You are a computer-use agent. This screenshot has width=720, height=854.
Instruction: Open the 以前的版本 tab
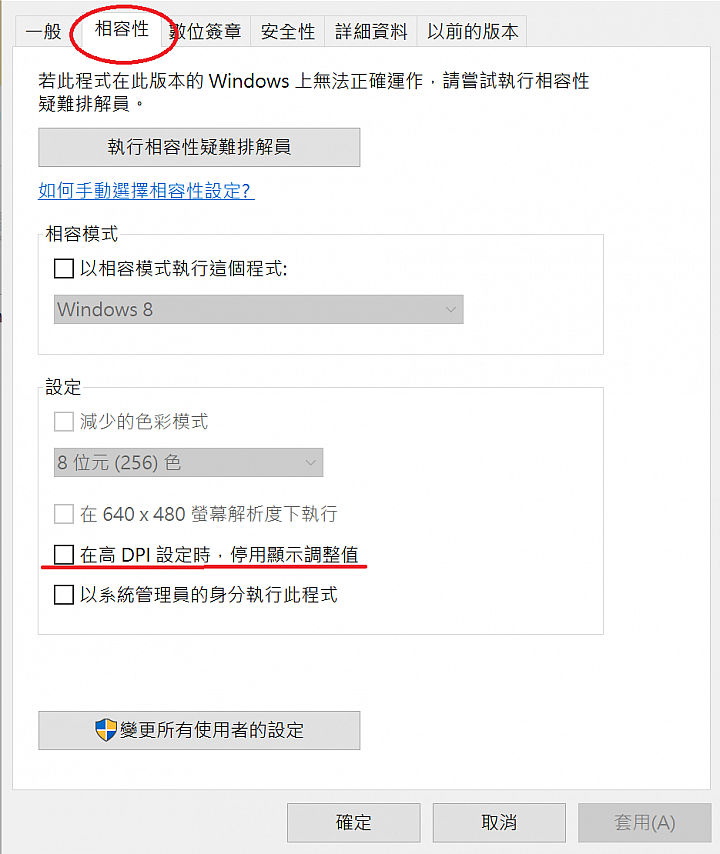pyautogui.click(x=472, y=32)
